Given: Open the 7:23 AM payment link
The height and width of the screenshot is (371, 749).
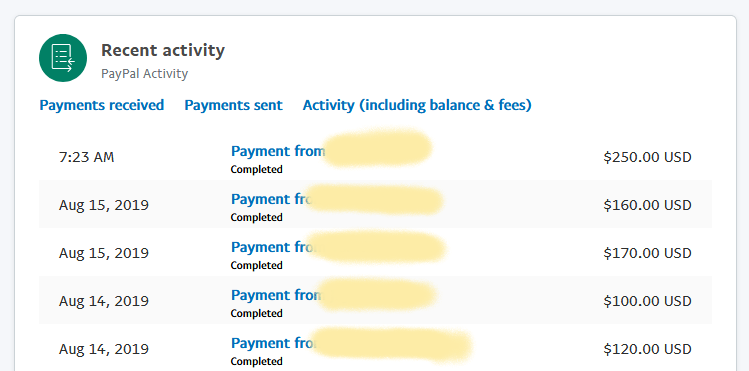Looking at the screenshot, I should 278,151.
